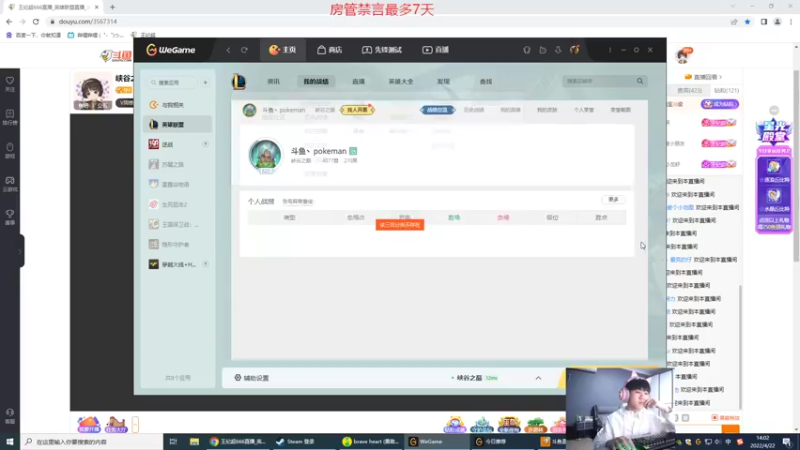Go back with WeGame back arrow
Screen dimensions: 800x450
tap(229, 50)
